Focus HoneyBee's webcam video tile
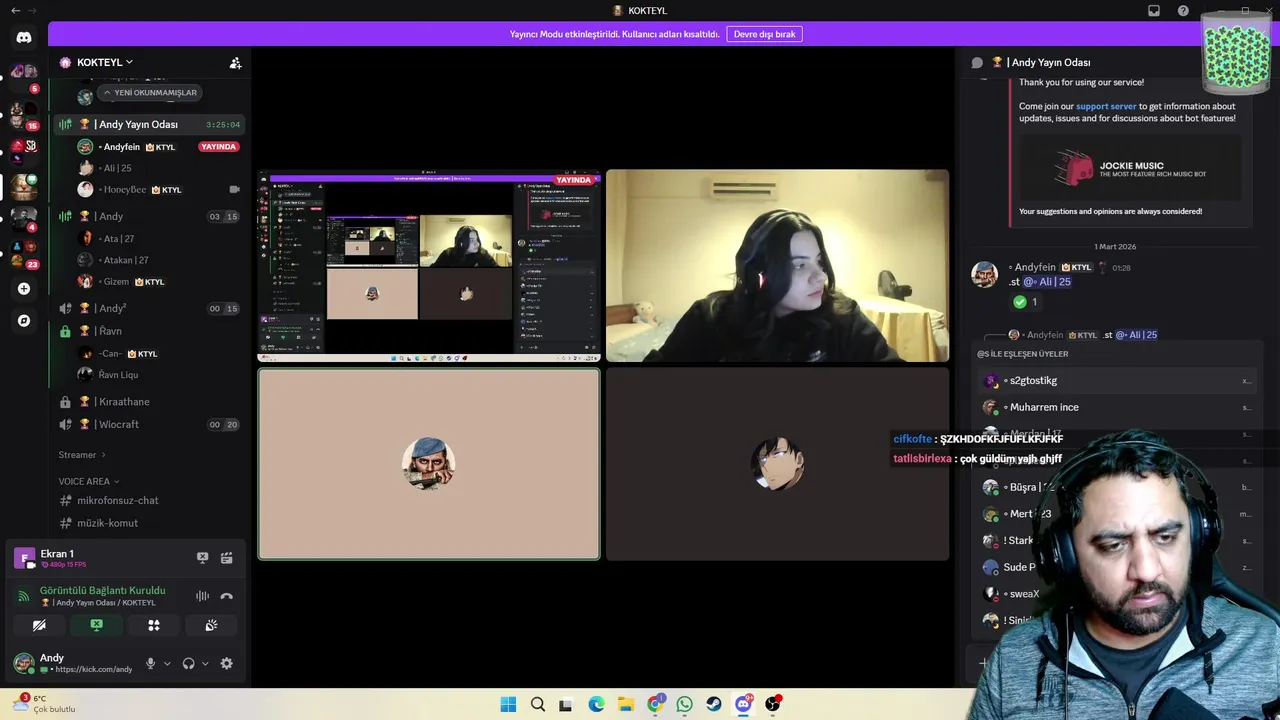1280x720 pixels. [777, 265]
